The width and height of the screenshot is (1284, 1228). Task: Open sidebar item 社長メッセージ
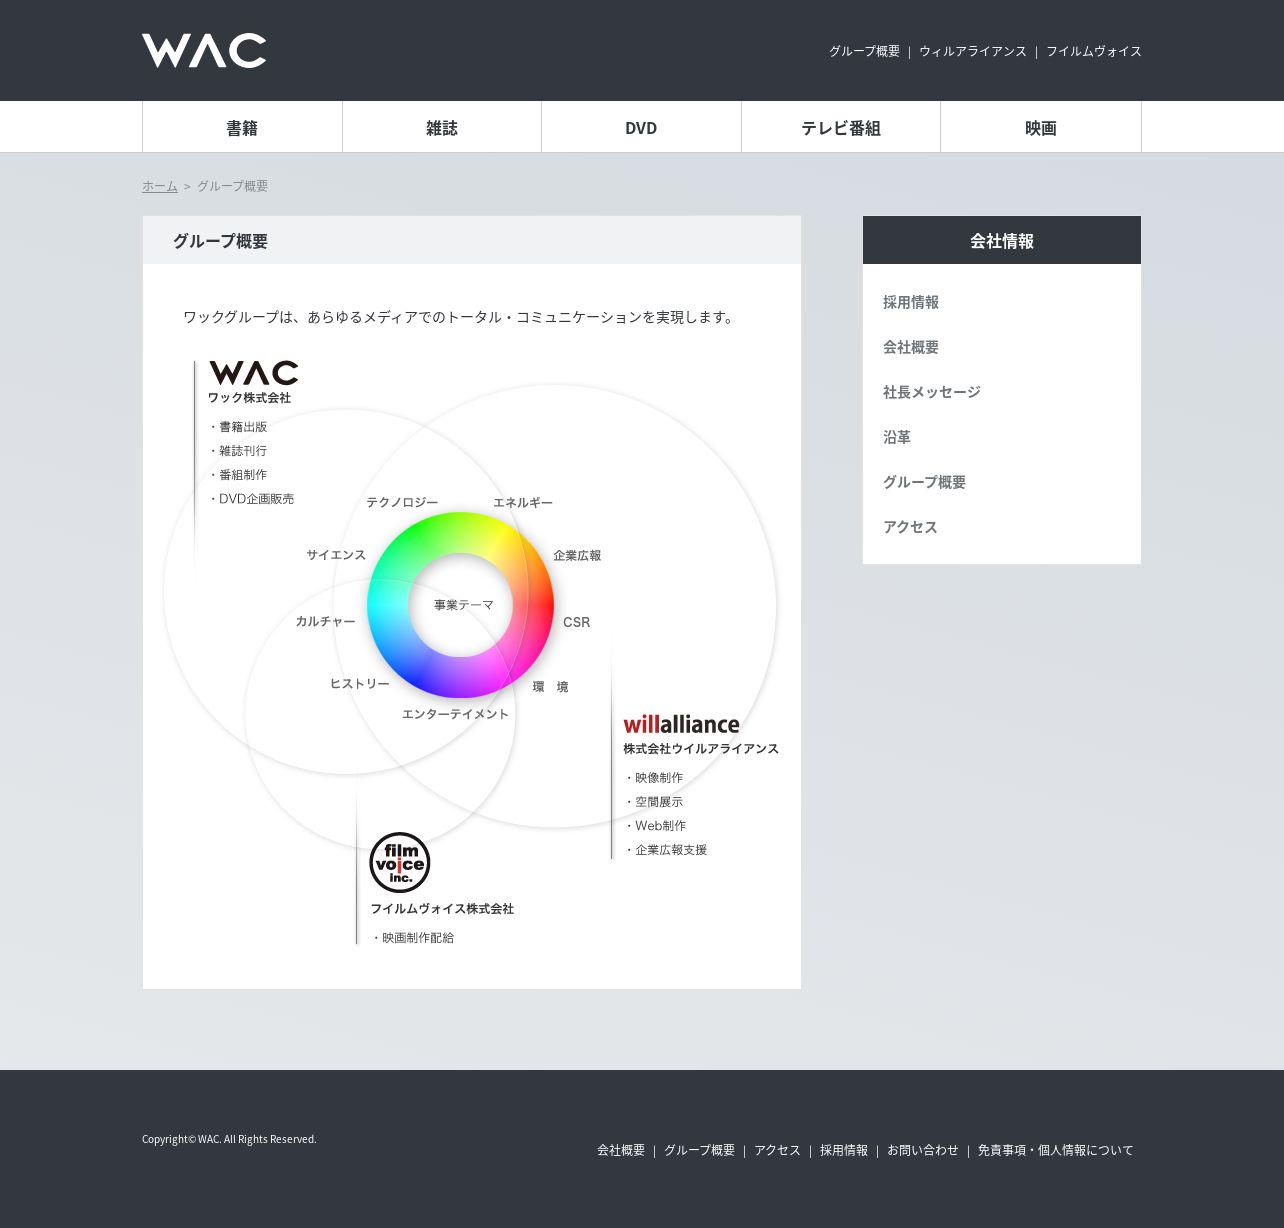point(932,392)
